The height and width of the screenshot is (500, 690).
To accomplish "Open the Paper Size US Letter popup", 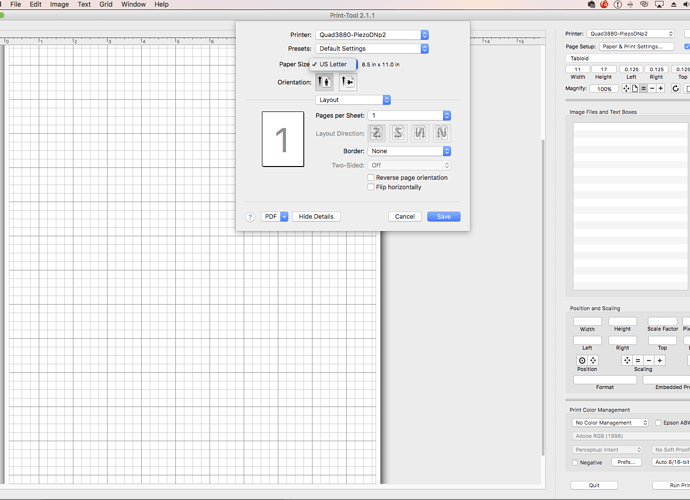I will (333, 64).
